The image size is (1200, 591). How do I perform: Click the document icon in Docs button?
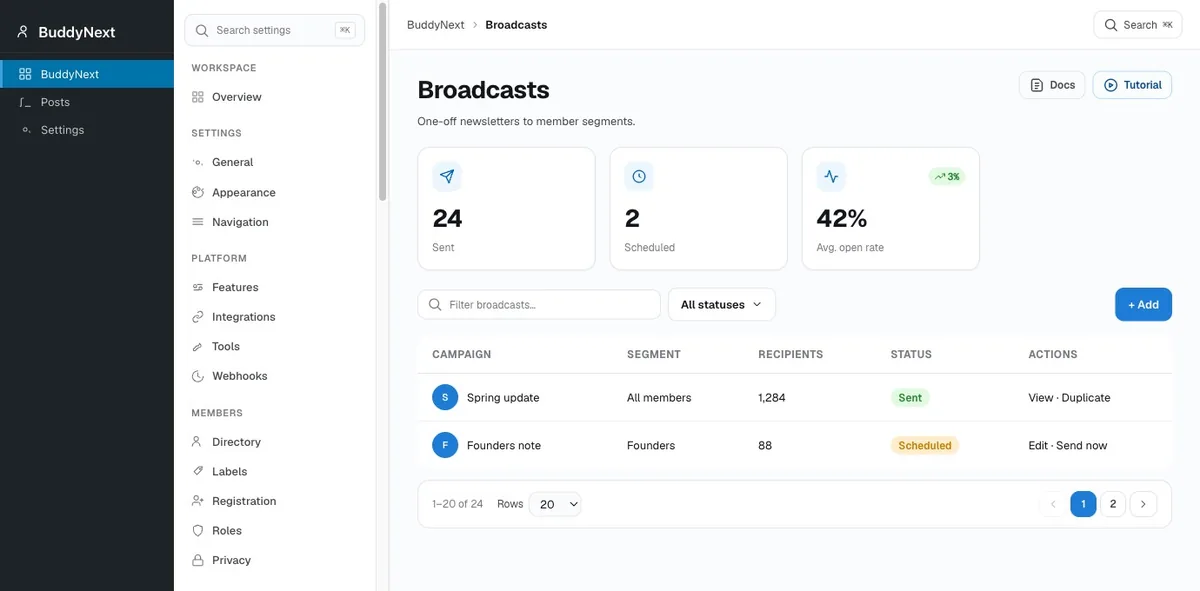pos(1037,85)
